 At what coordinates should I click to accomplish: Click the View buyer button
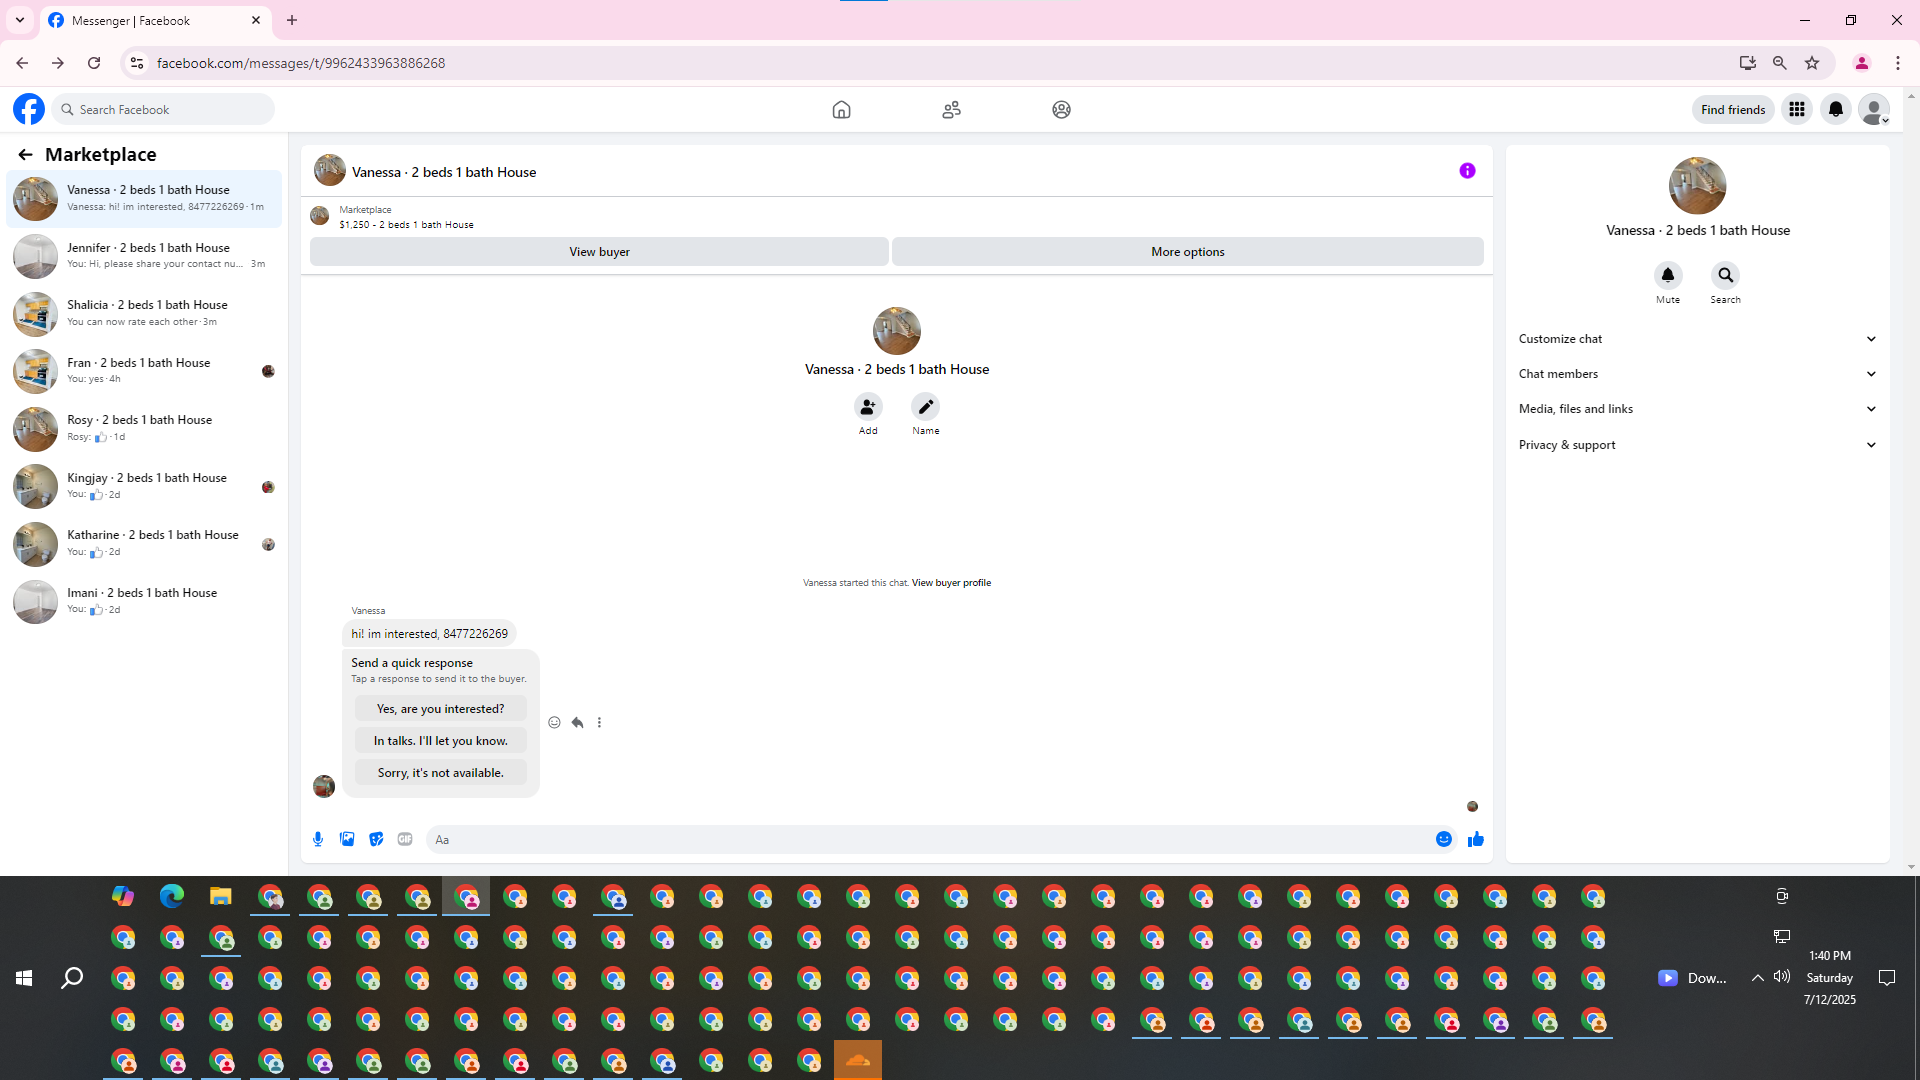[599, 252]
